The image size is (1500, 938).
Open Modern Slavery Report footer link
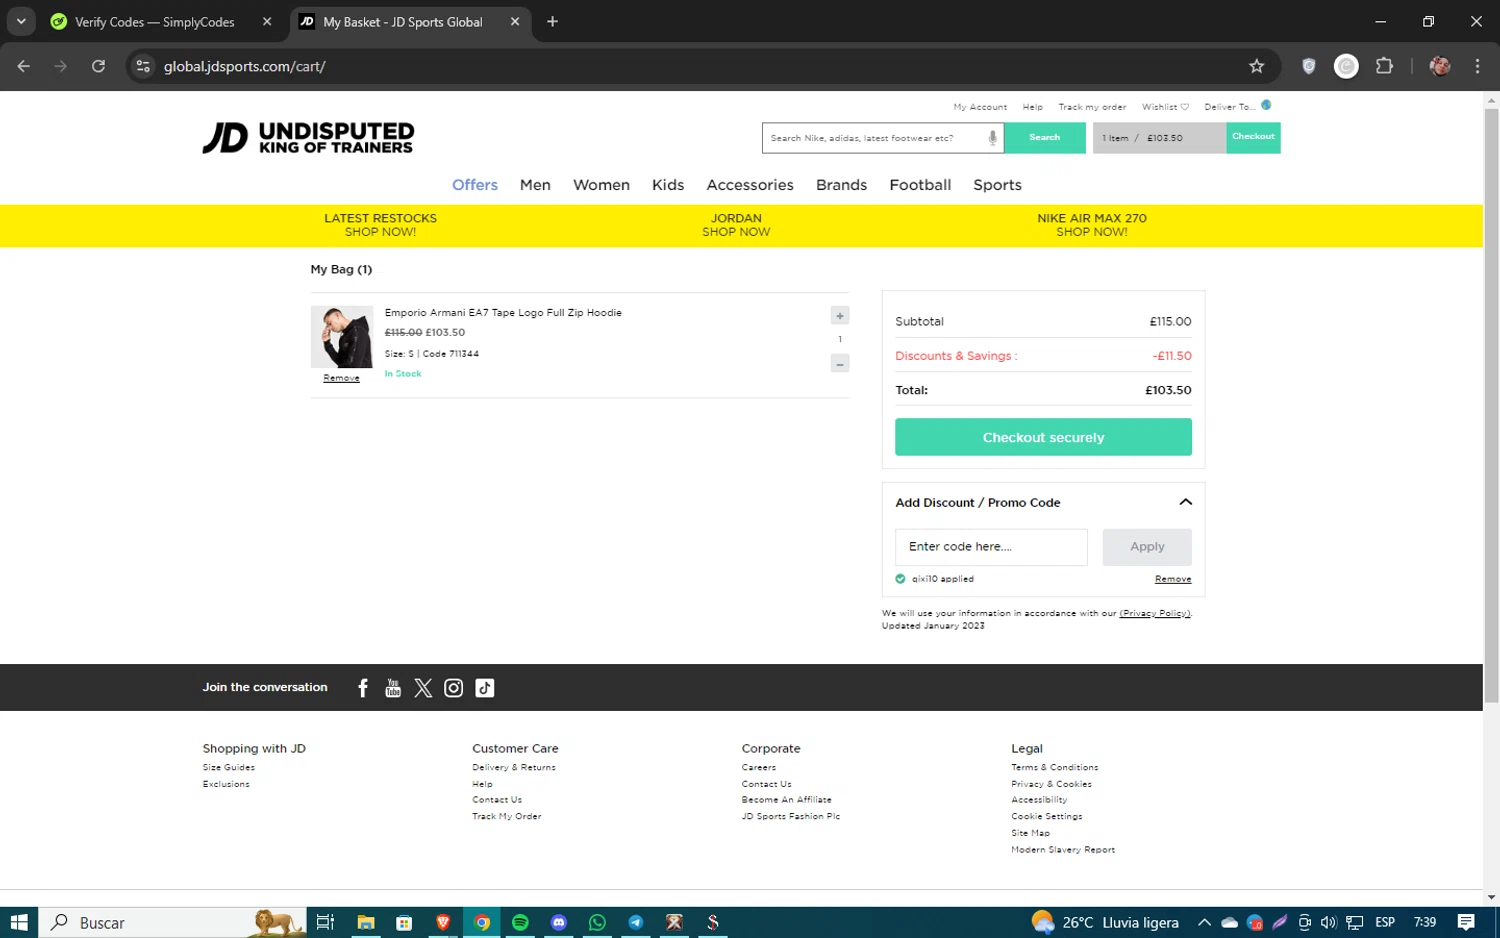point(1063,850)
